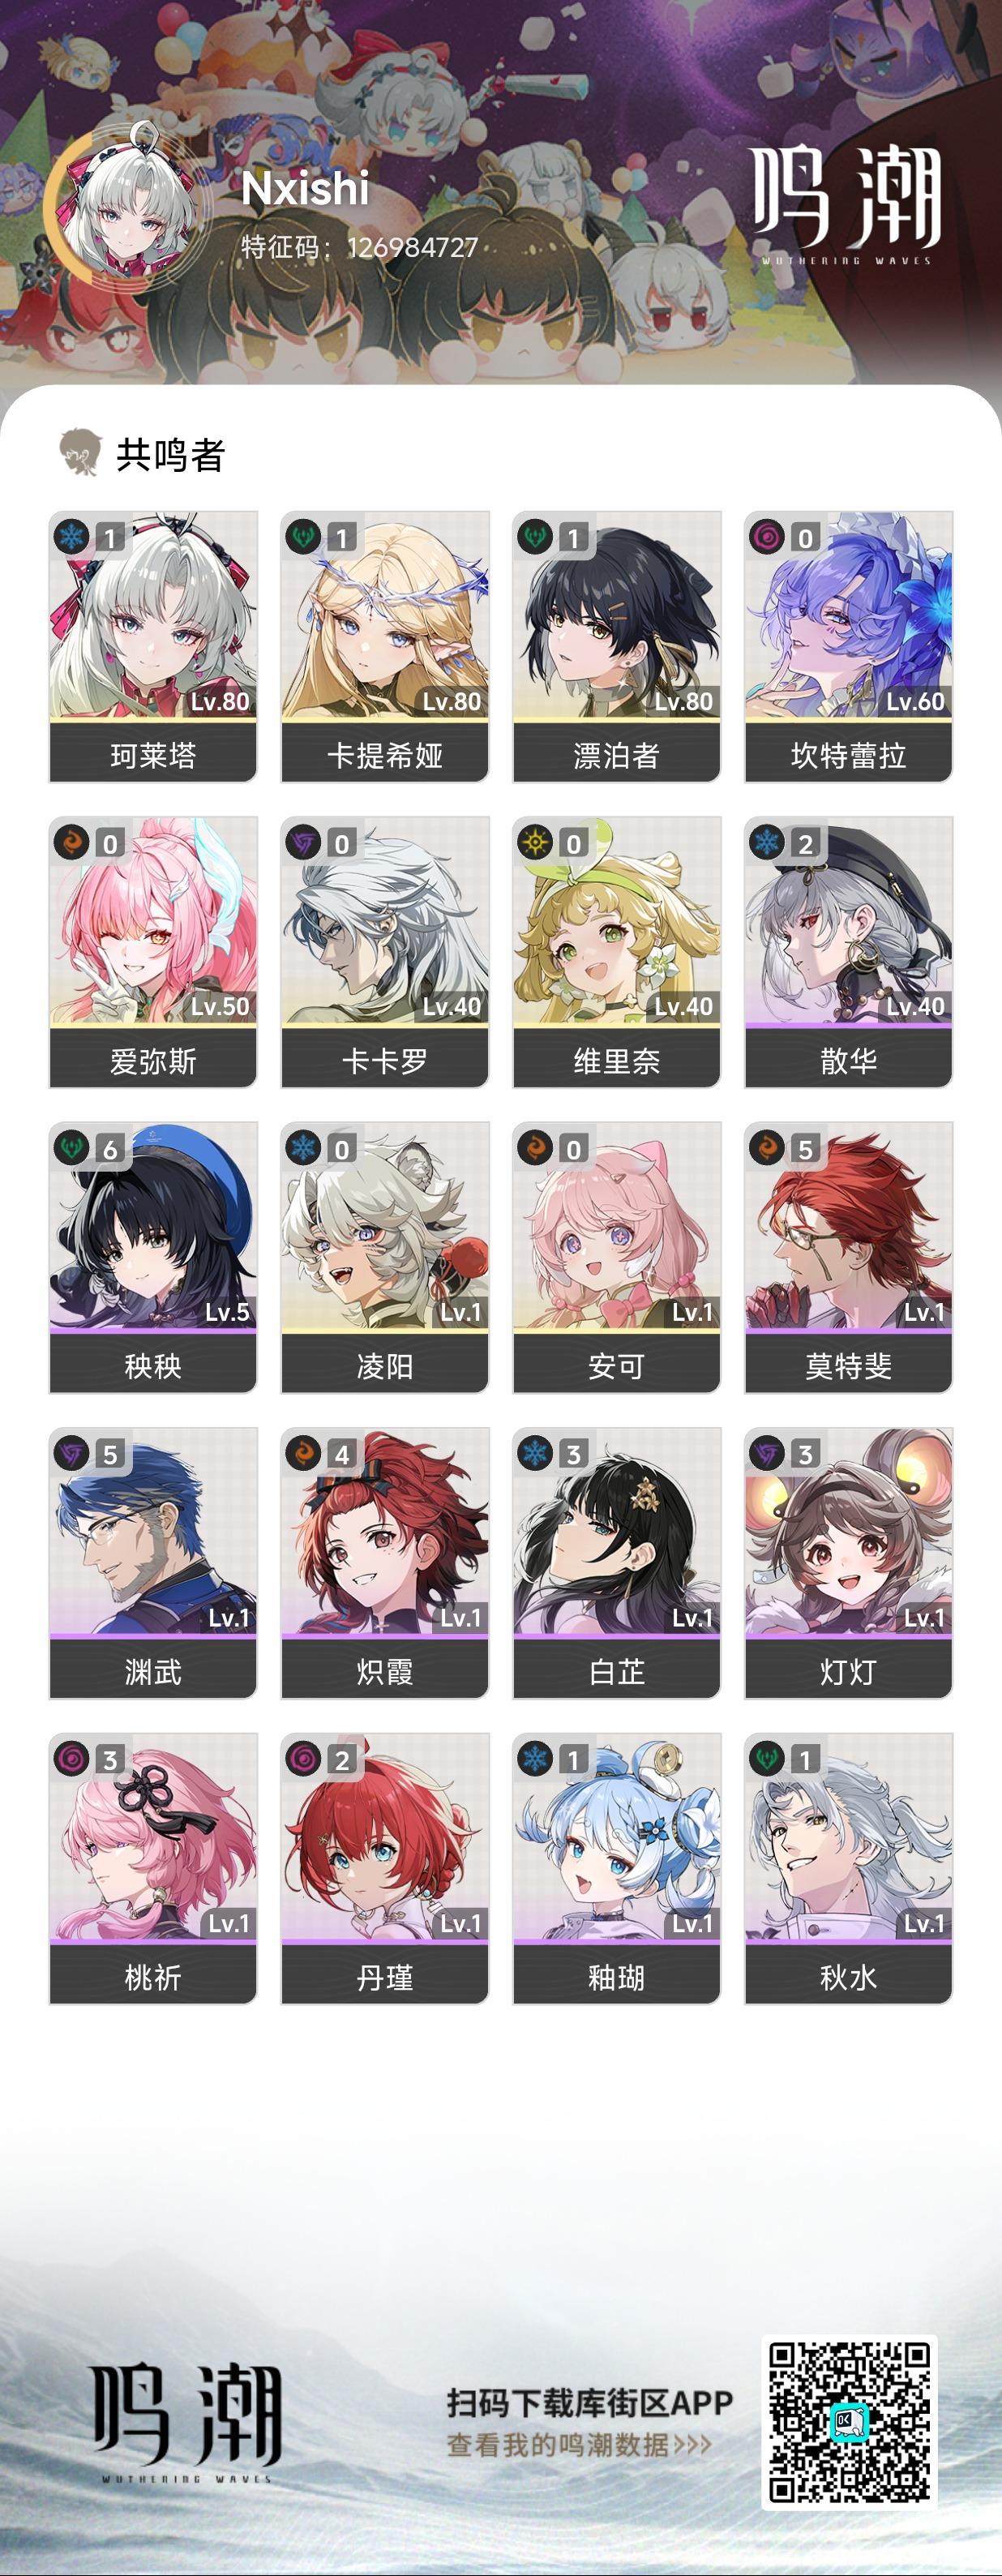Click the resonator icon beside 共鸣者 heading

pyautogui.click(x=80, y=453)
